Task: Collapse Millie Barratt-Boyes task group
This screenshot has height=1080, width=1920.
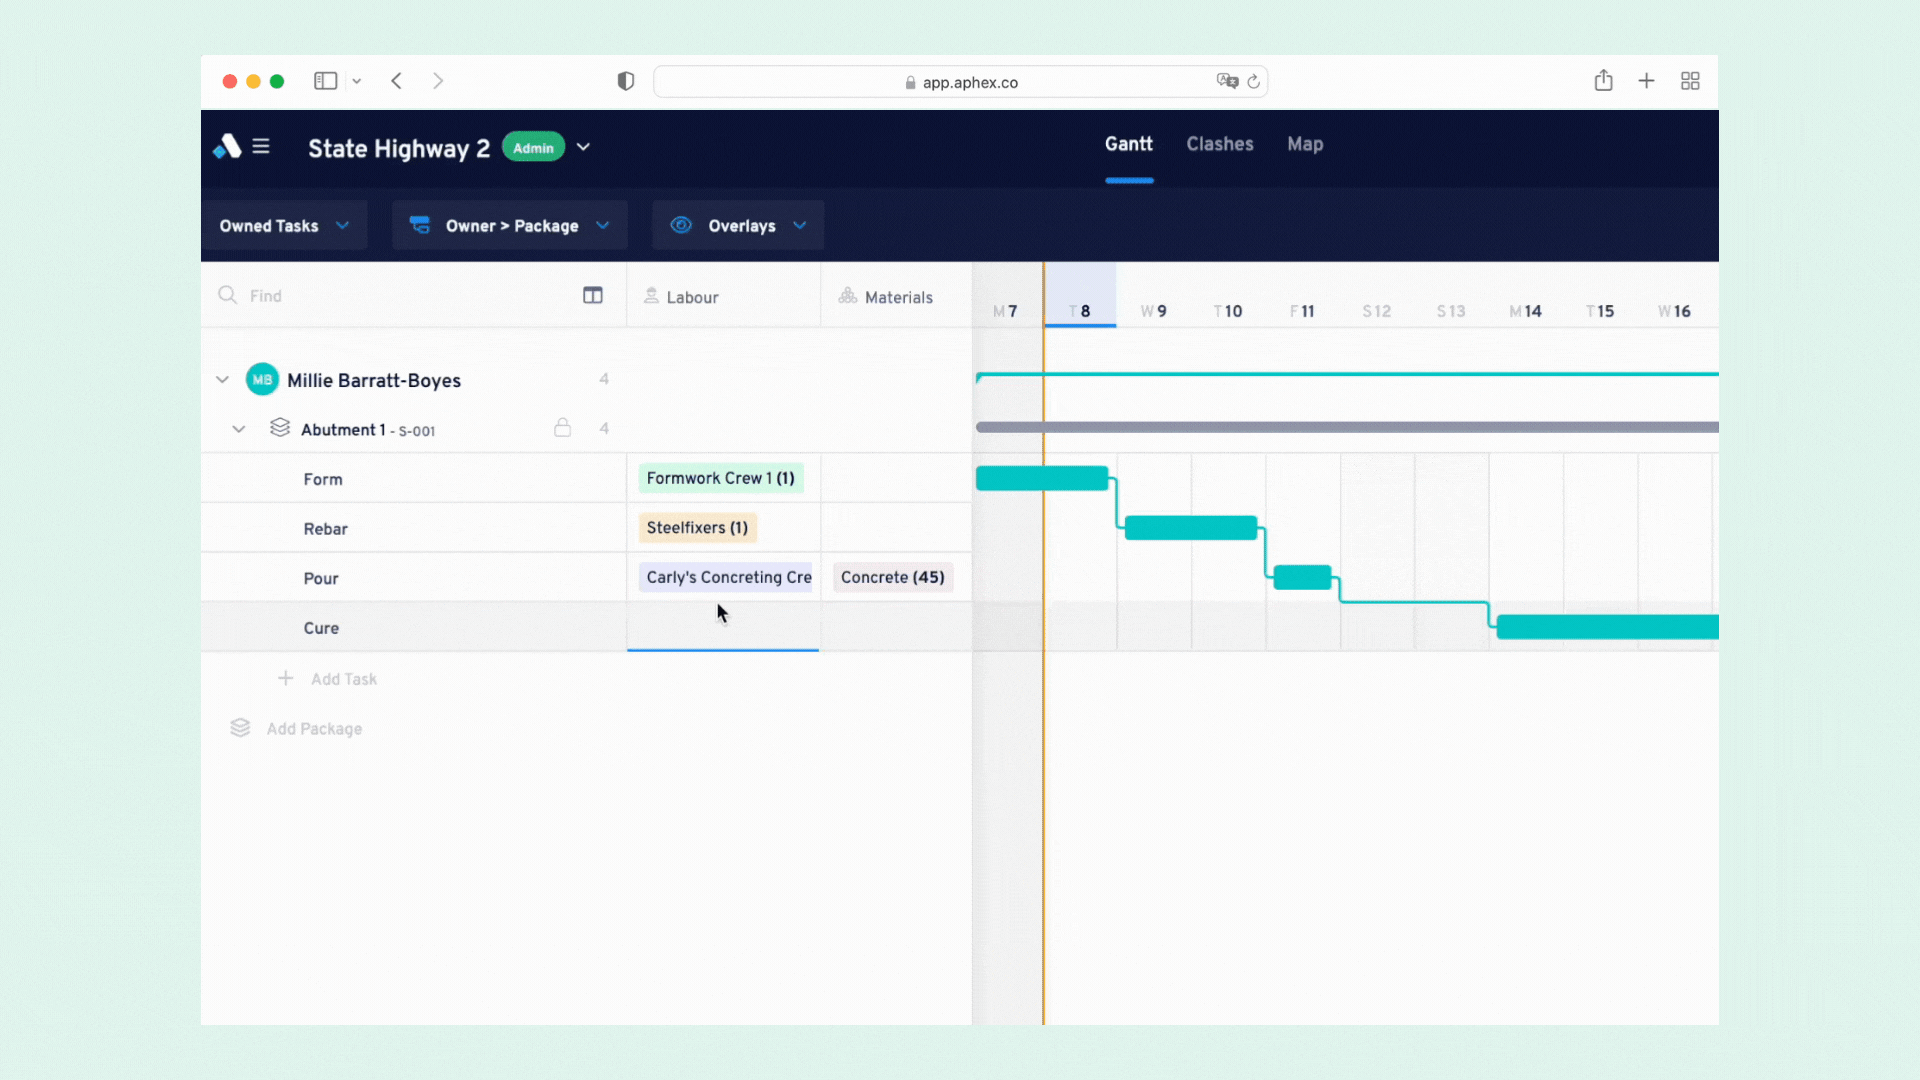Action: point(222,380)
